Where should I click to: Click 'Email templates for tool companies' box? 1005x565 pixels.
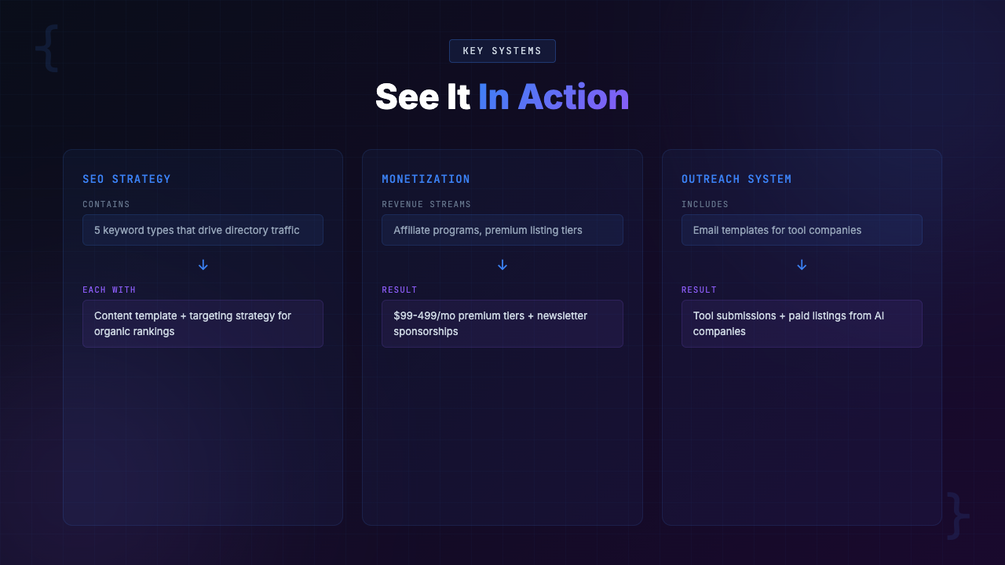[x=801, y=230]
